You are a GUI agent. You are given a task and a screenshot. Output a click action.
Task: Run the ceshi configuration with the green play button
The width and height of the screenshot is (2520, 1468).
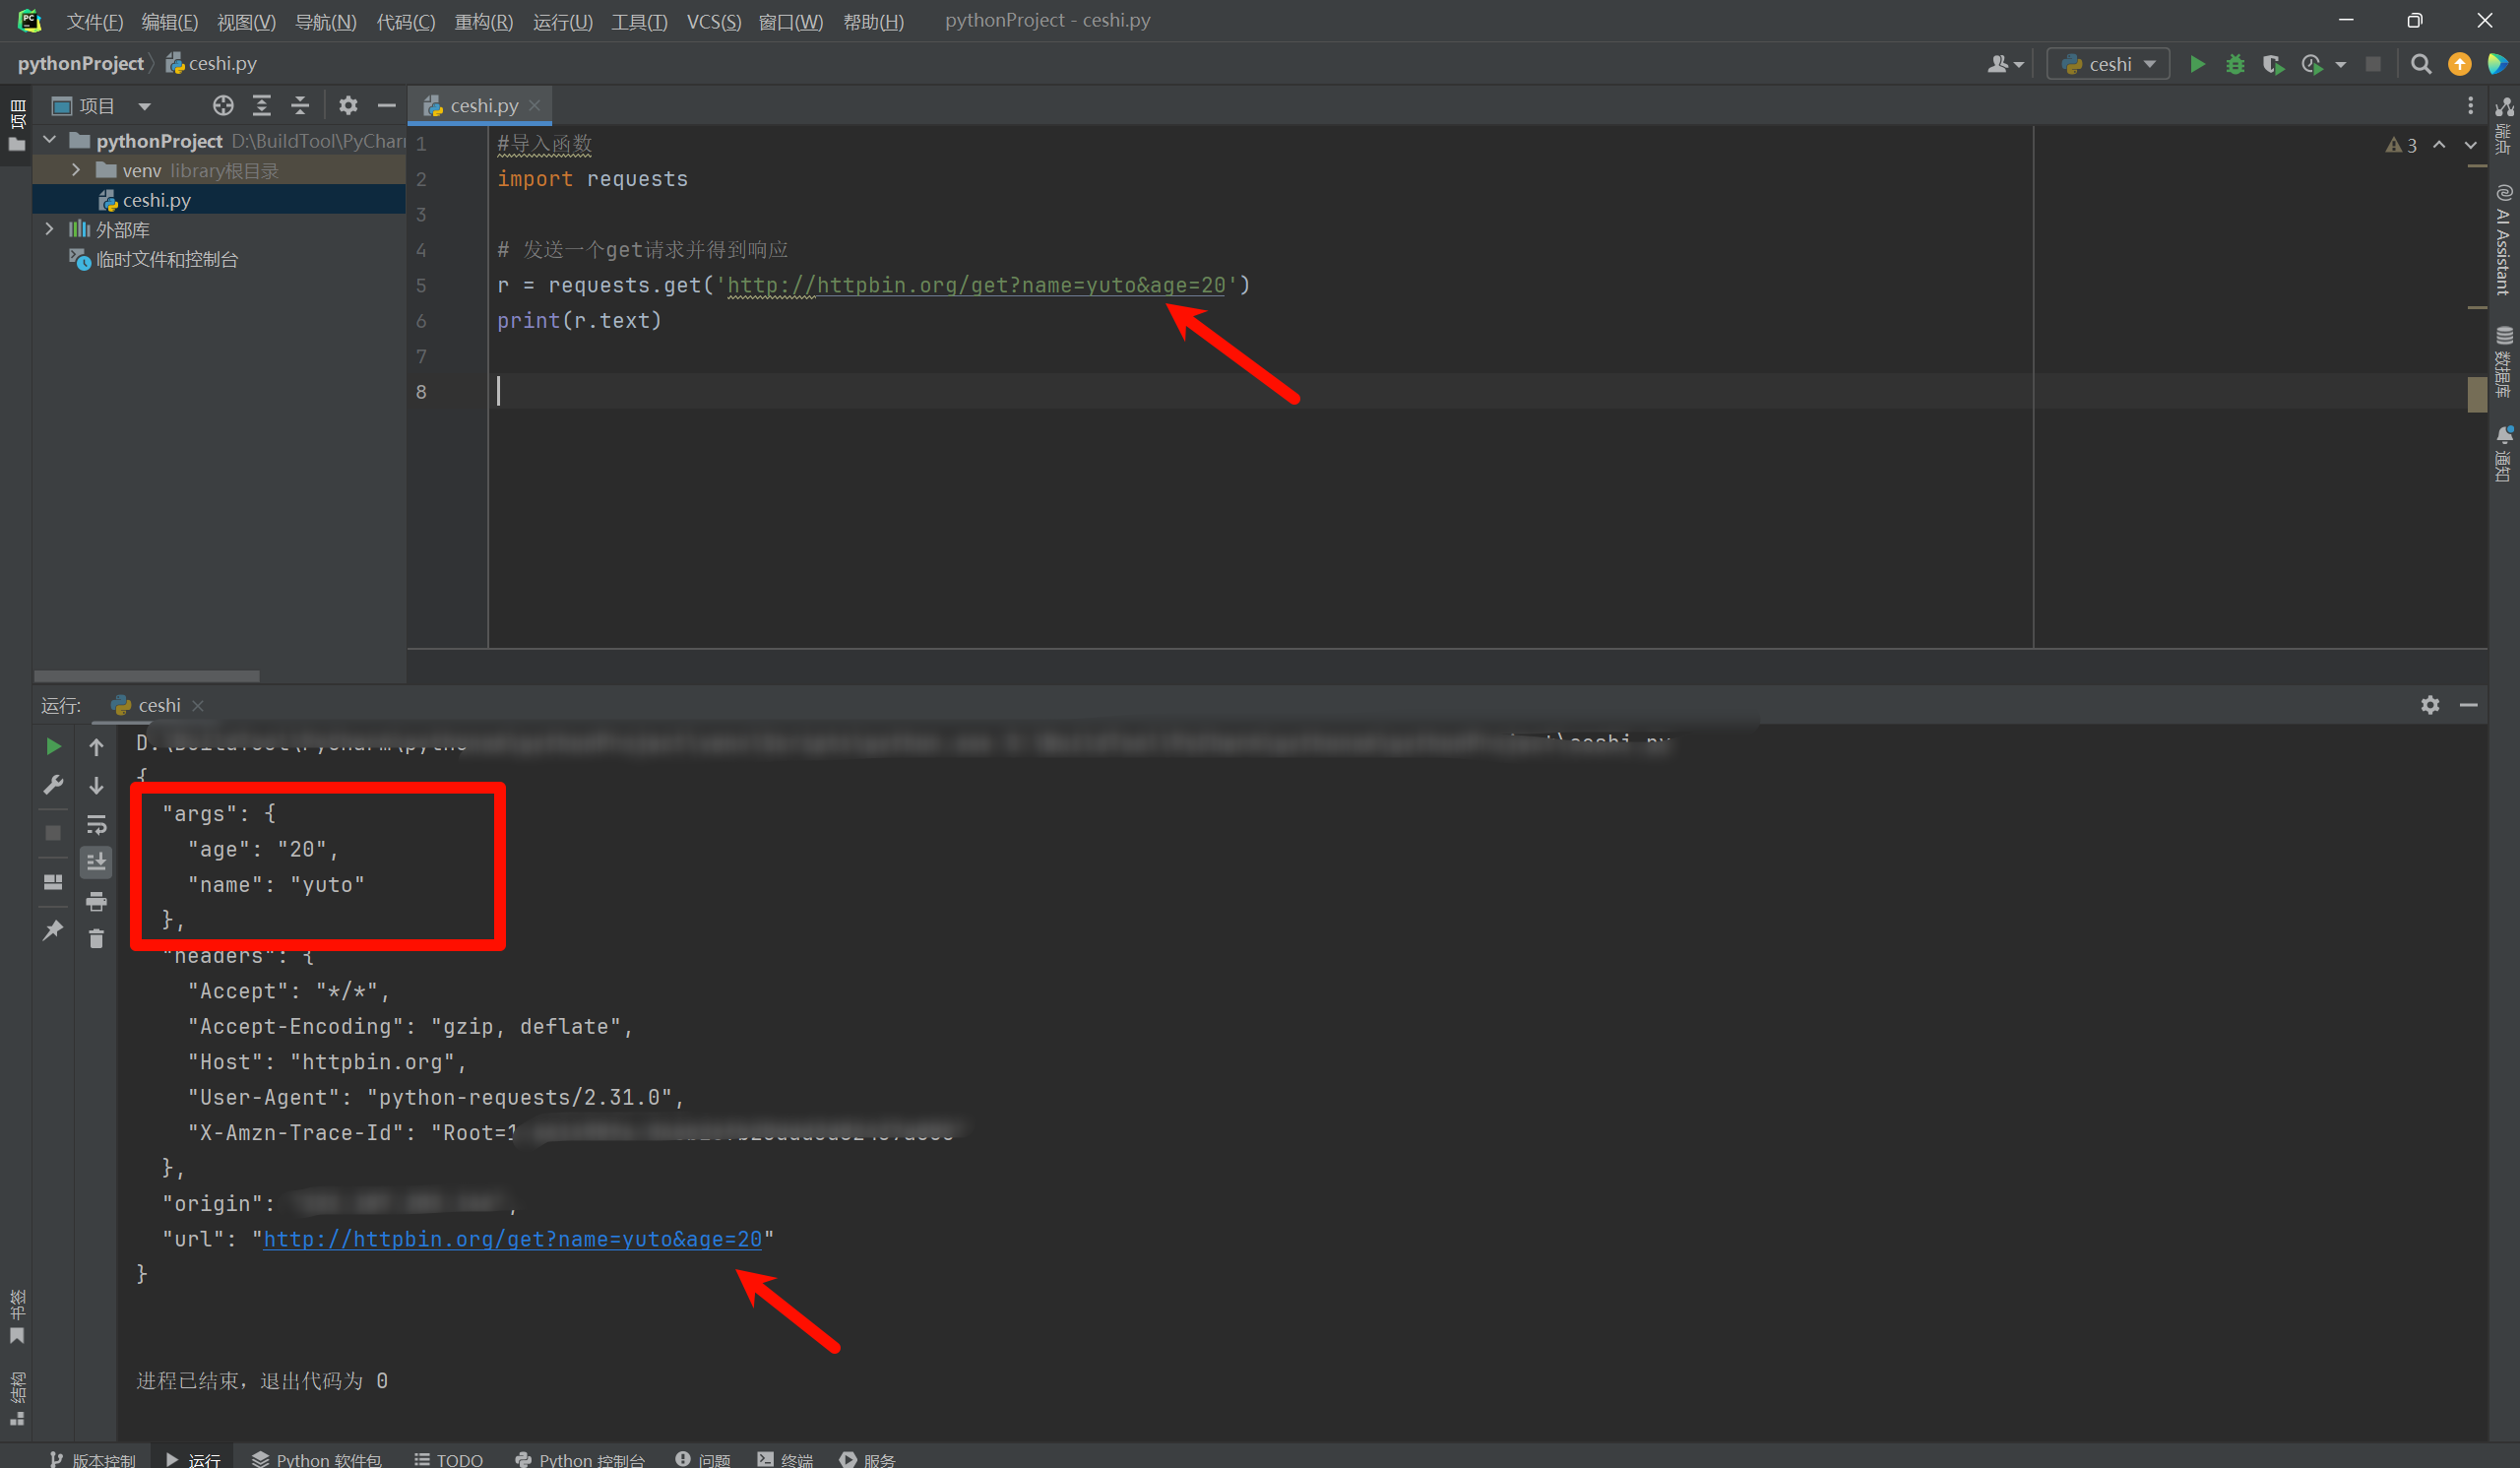[x=2197, y=64]
